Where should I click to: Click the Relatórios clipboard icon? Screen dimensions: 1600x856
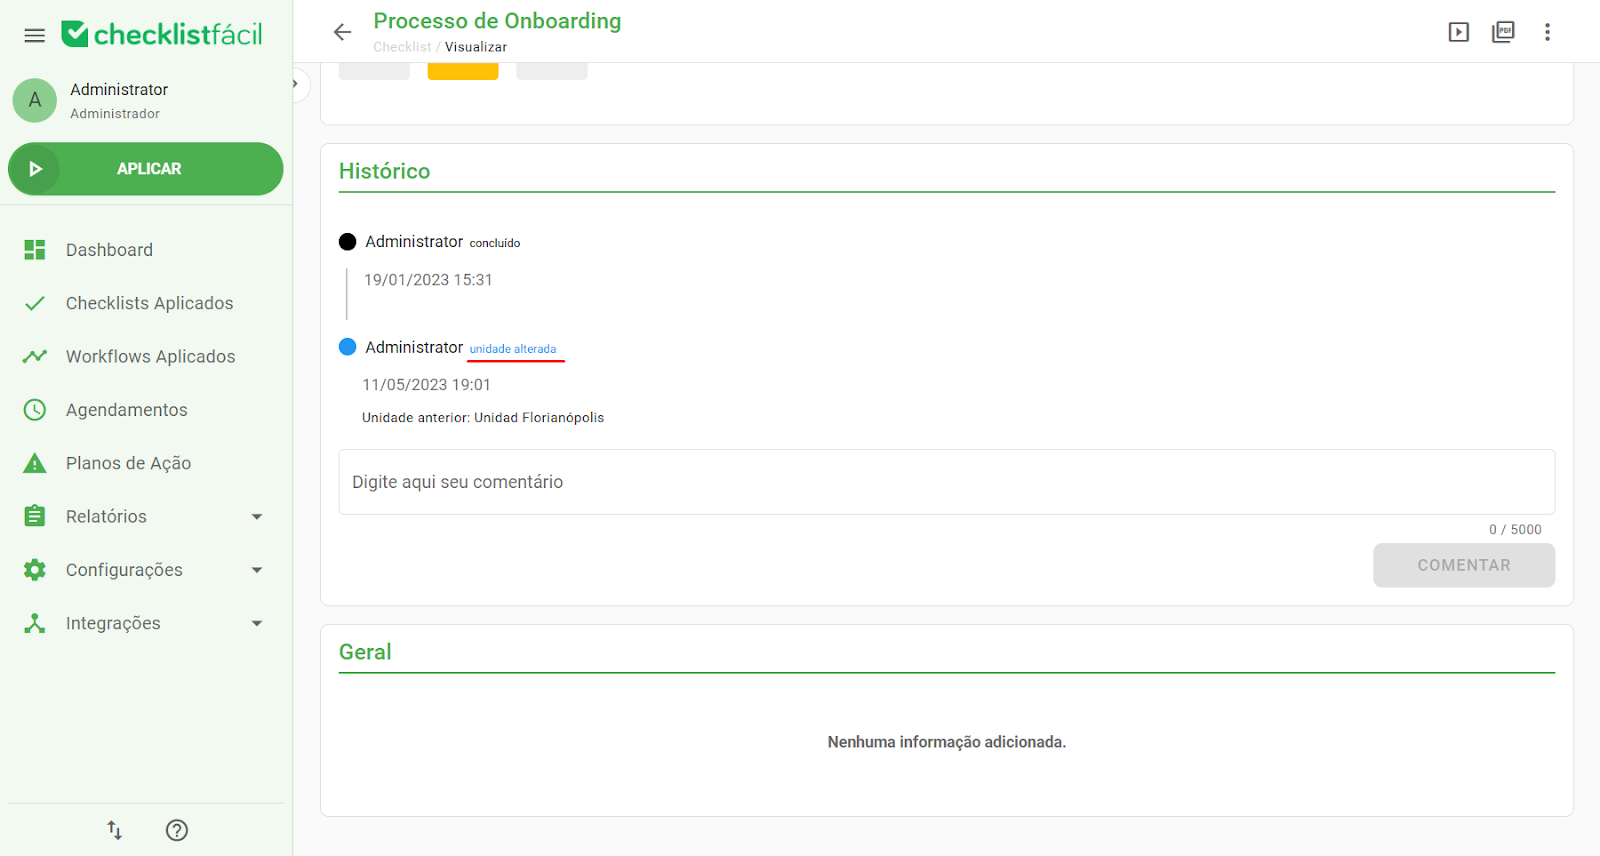pos(35,516)
